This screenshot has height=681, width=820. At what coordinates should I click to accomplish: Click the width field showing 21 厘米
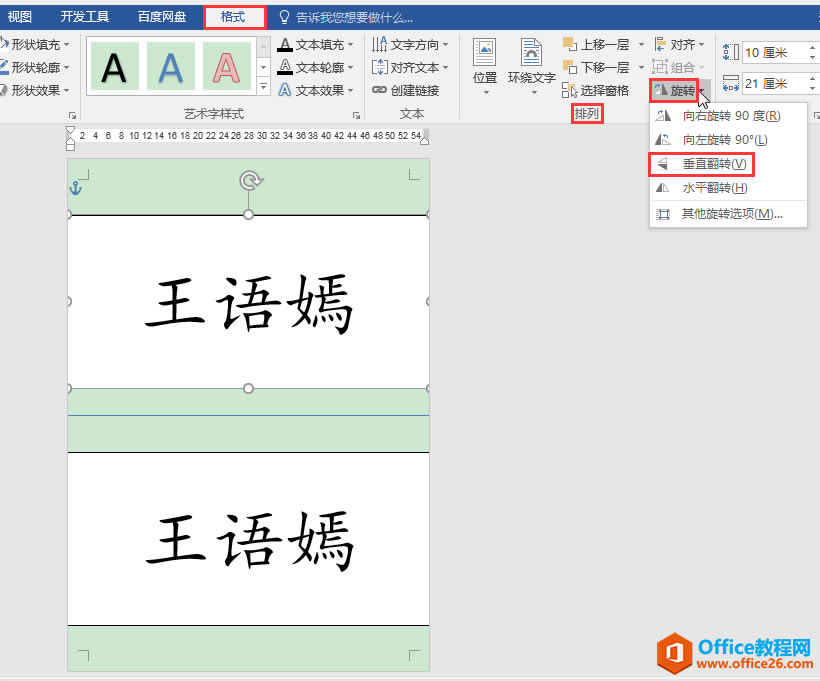coord(775,84)
